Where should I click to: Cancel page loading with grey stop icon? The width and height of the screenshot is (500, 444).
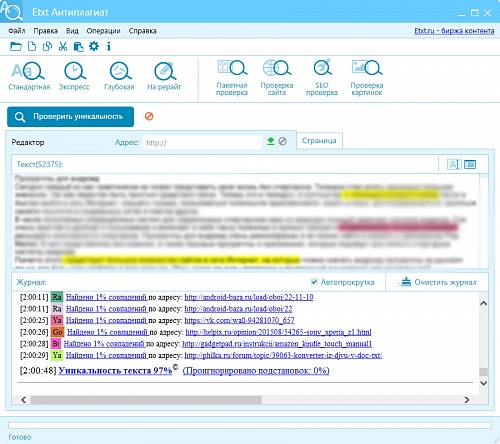point(282,141)
